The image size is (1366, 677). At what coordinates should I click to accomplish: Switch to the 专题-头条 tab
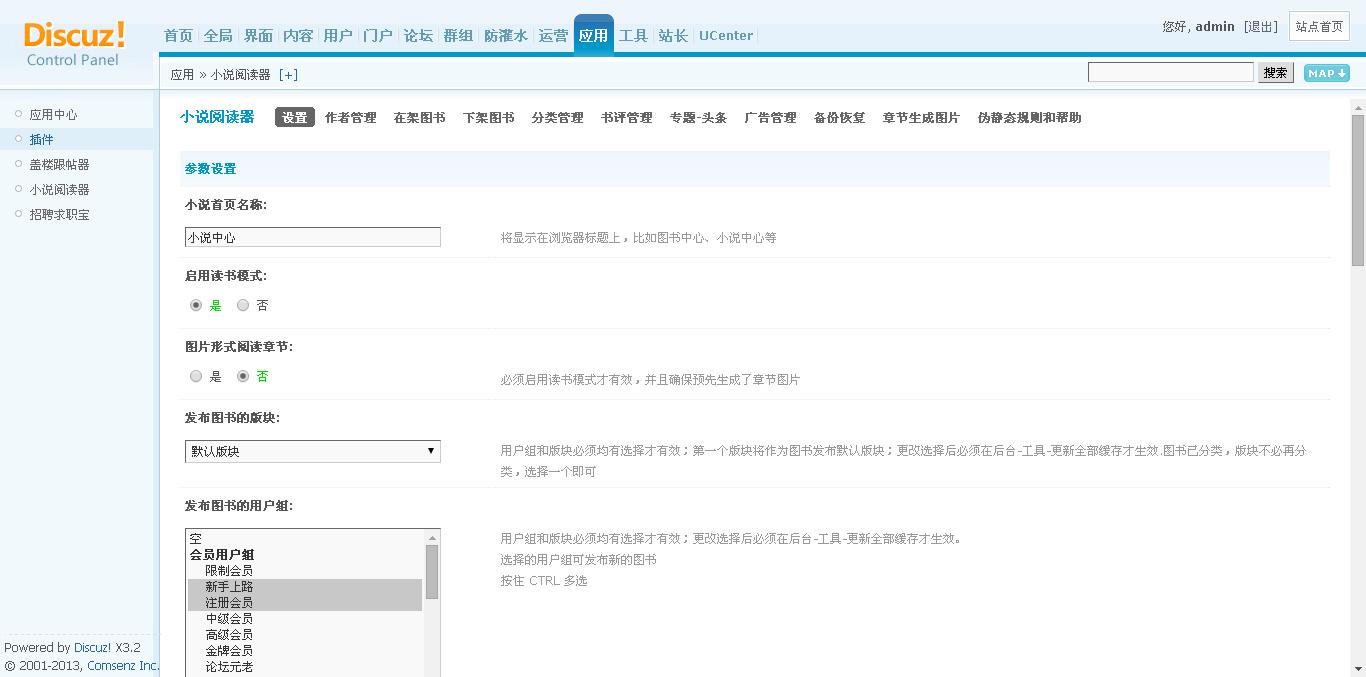pyautogui.click(x=698, y=118)
